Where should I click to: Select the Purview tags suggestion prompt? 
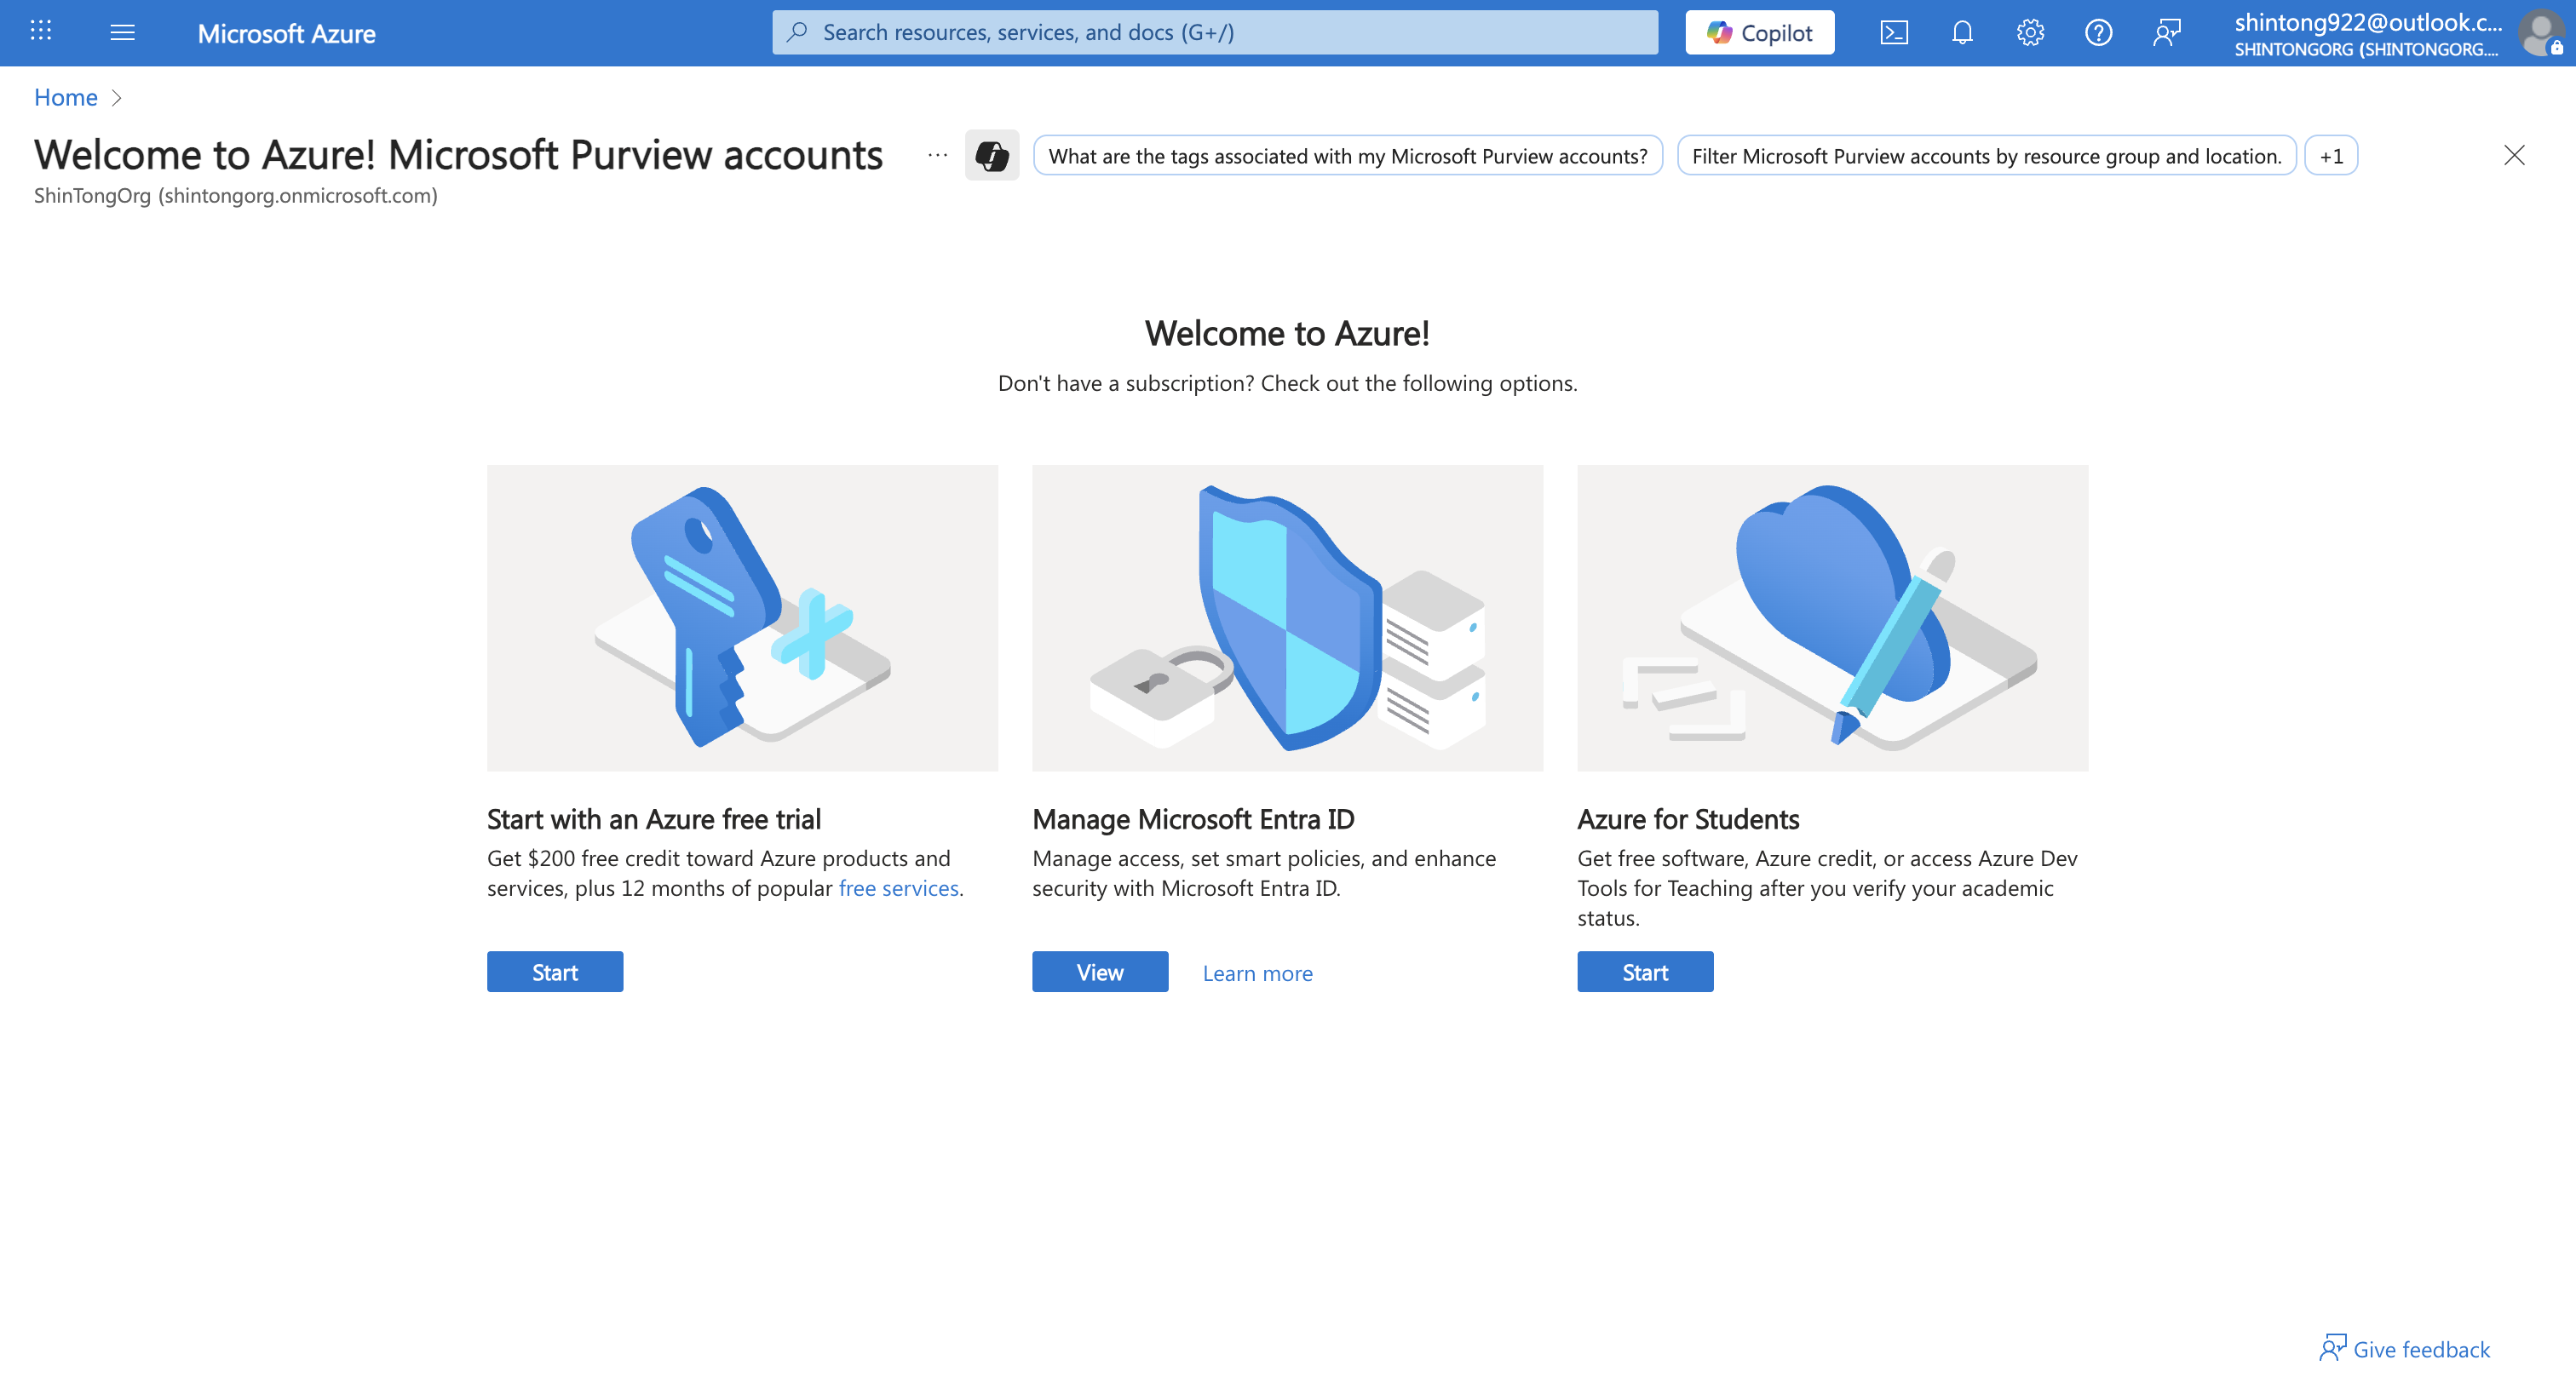1346,155
